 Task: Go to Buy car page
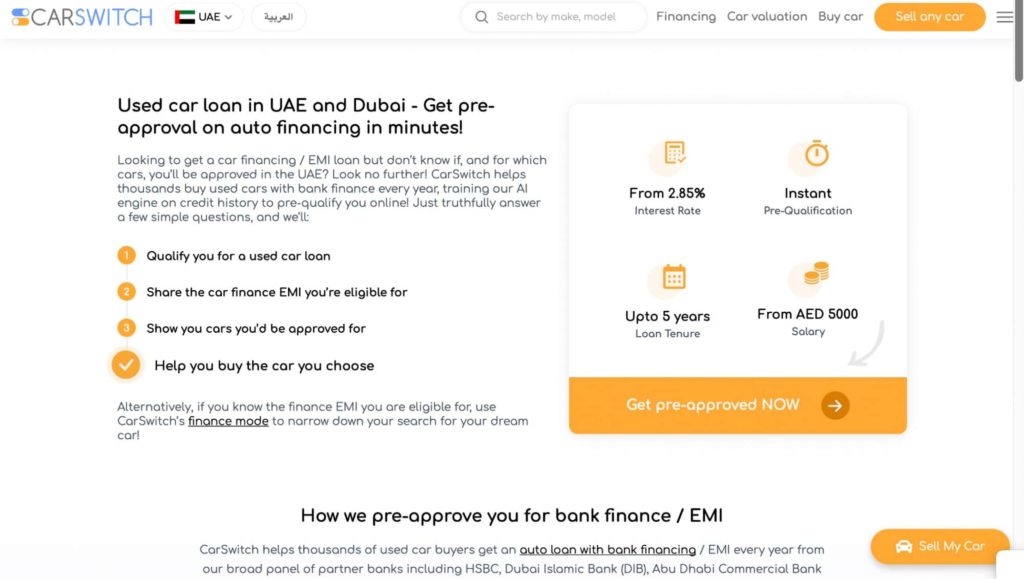click(840, 17)
